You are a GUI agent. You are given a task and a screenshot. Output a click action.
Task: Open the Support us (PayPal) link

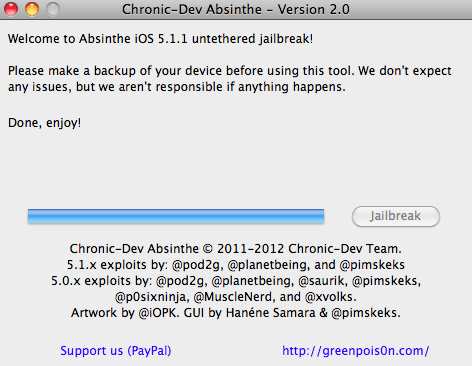pos(116,351)
